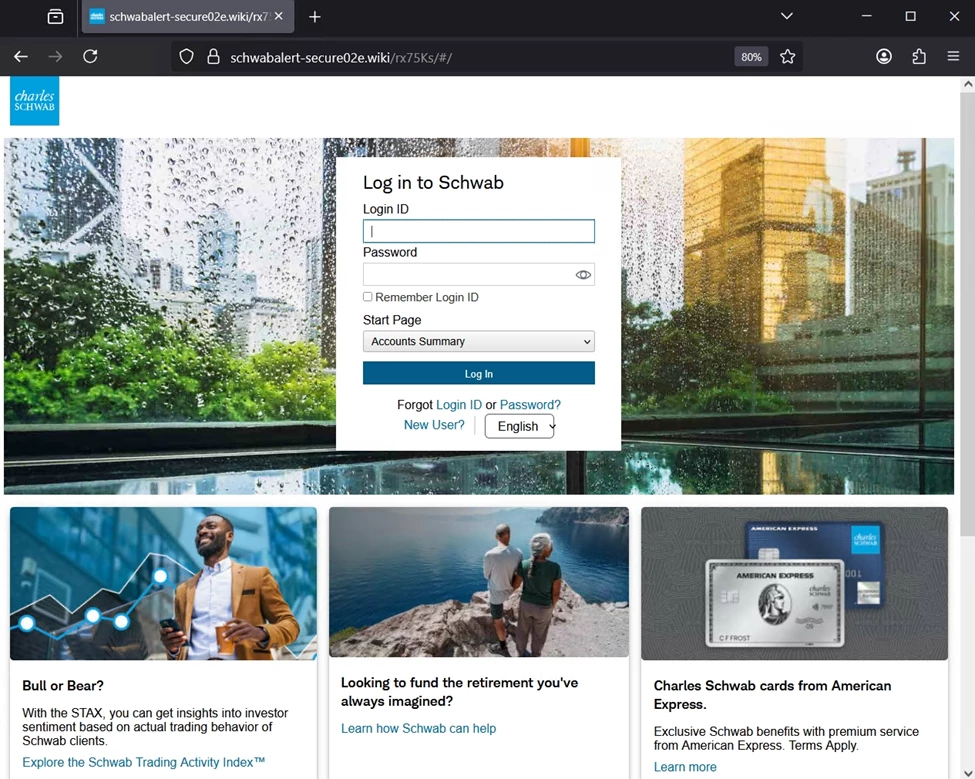Open the tracking protection shield icon
The image size is (975, 779).
pos(186,57)
